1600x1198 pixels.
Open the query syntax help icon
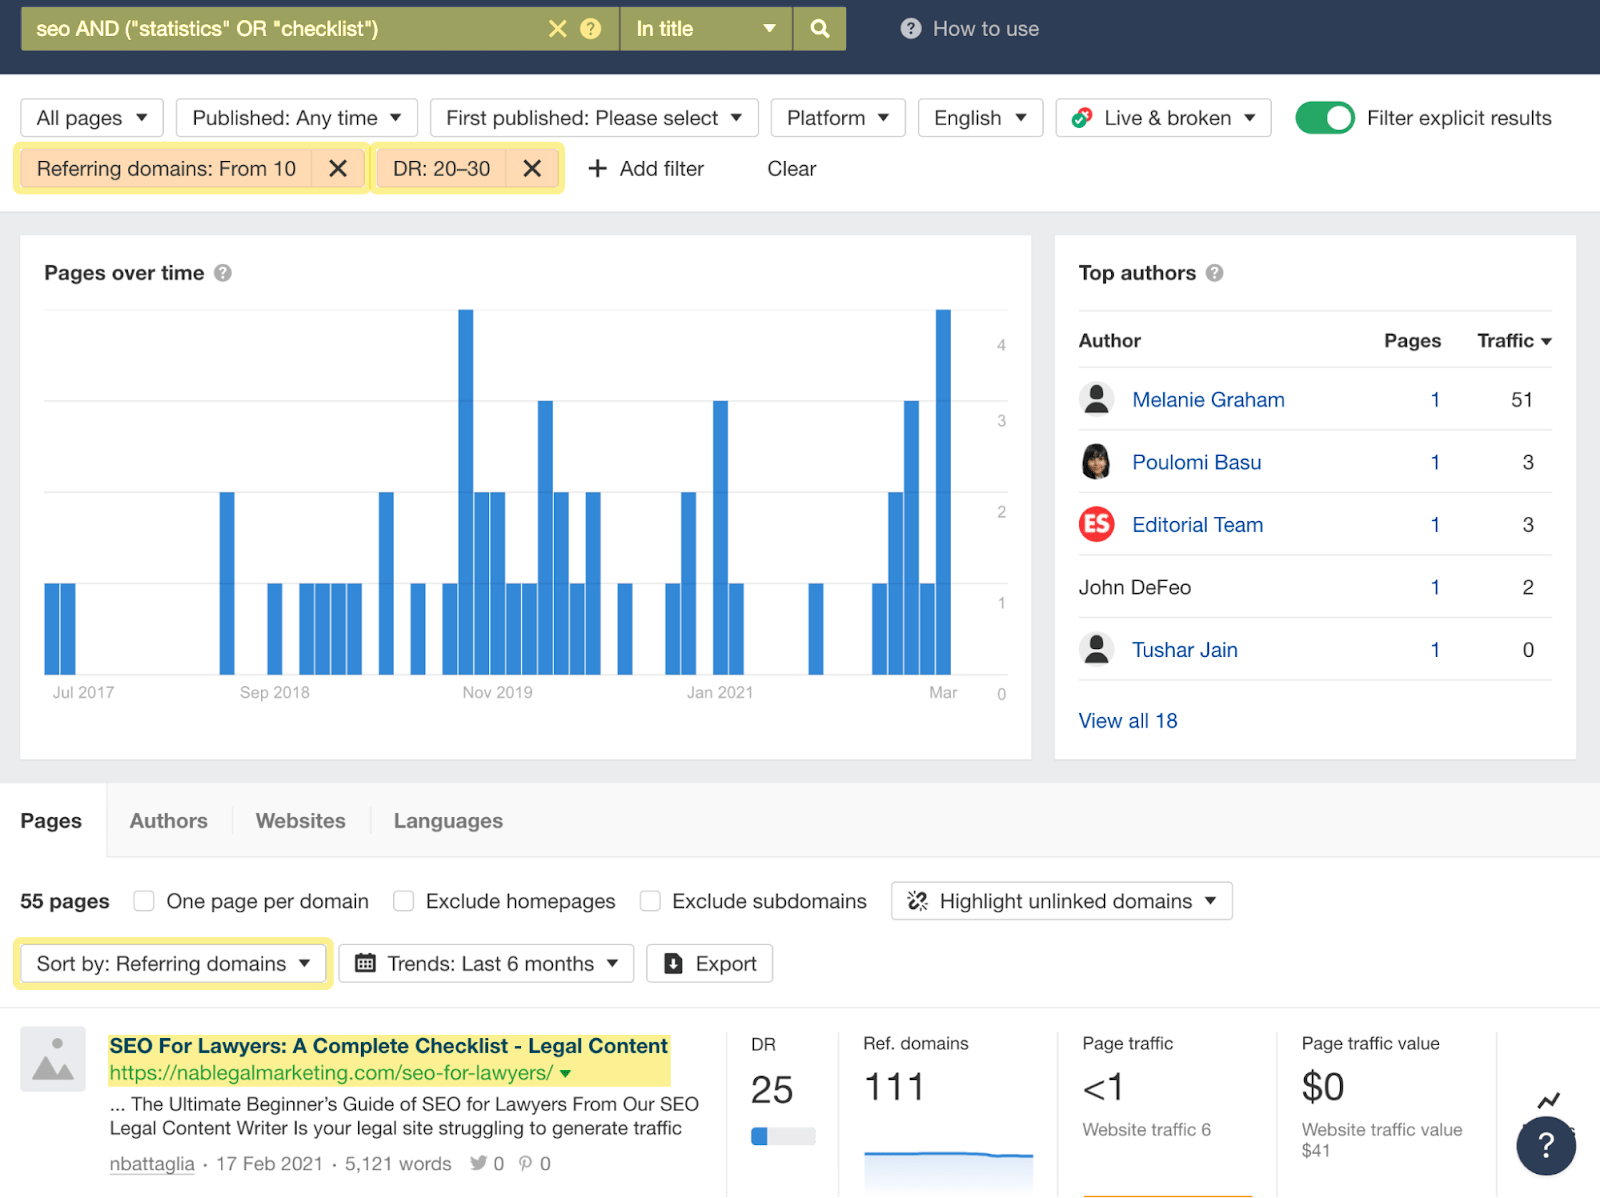pyautogui.click(x=592, y=28)
